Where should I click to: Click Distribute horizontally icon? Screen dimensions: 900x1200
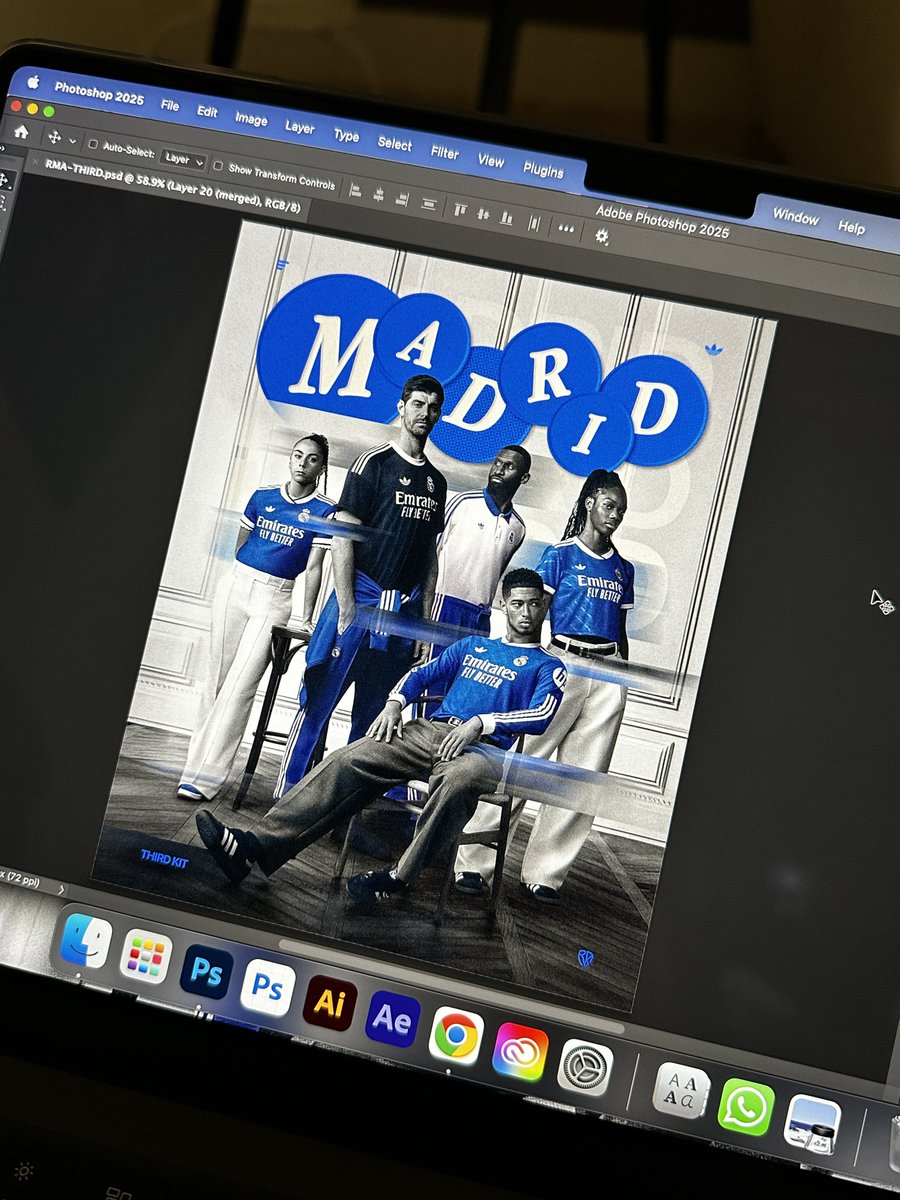(534, 222)
